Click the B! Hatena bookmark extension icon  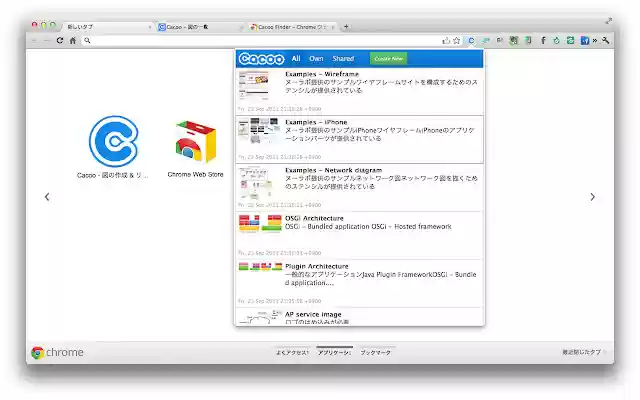point(500,40)
